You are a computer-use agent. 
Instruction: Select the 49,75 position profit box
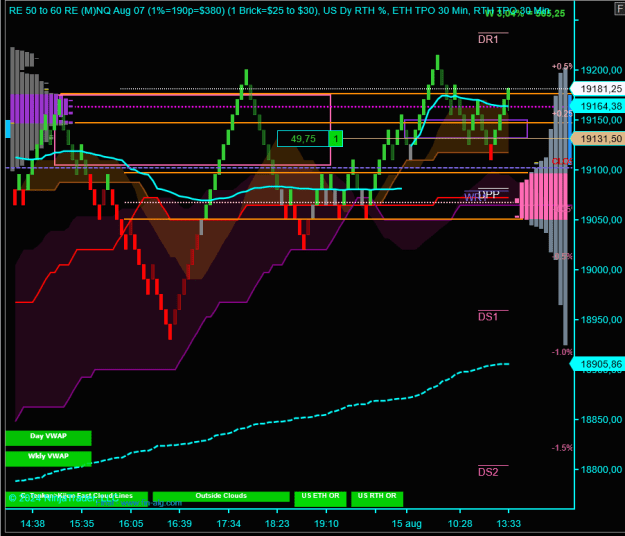[303, 139]
